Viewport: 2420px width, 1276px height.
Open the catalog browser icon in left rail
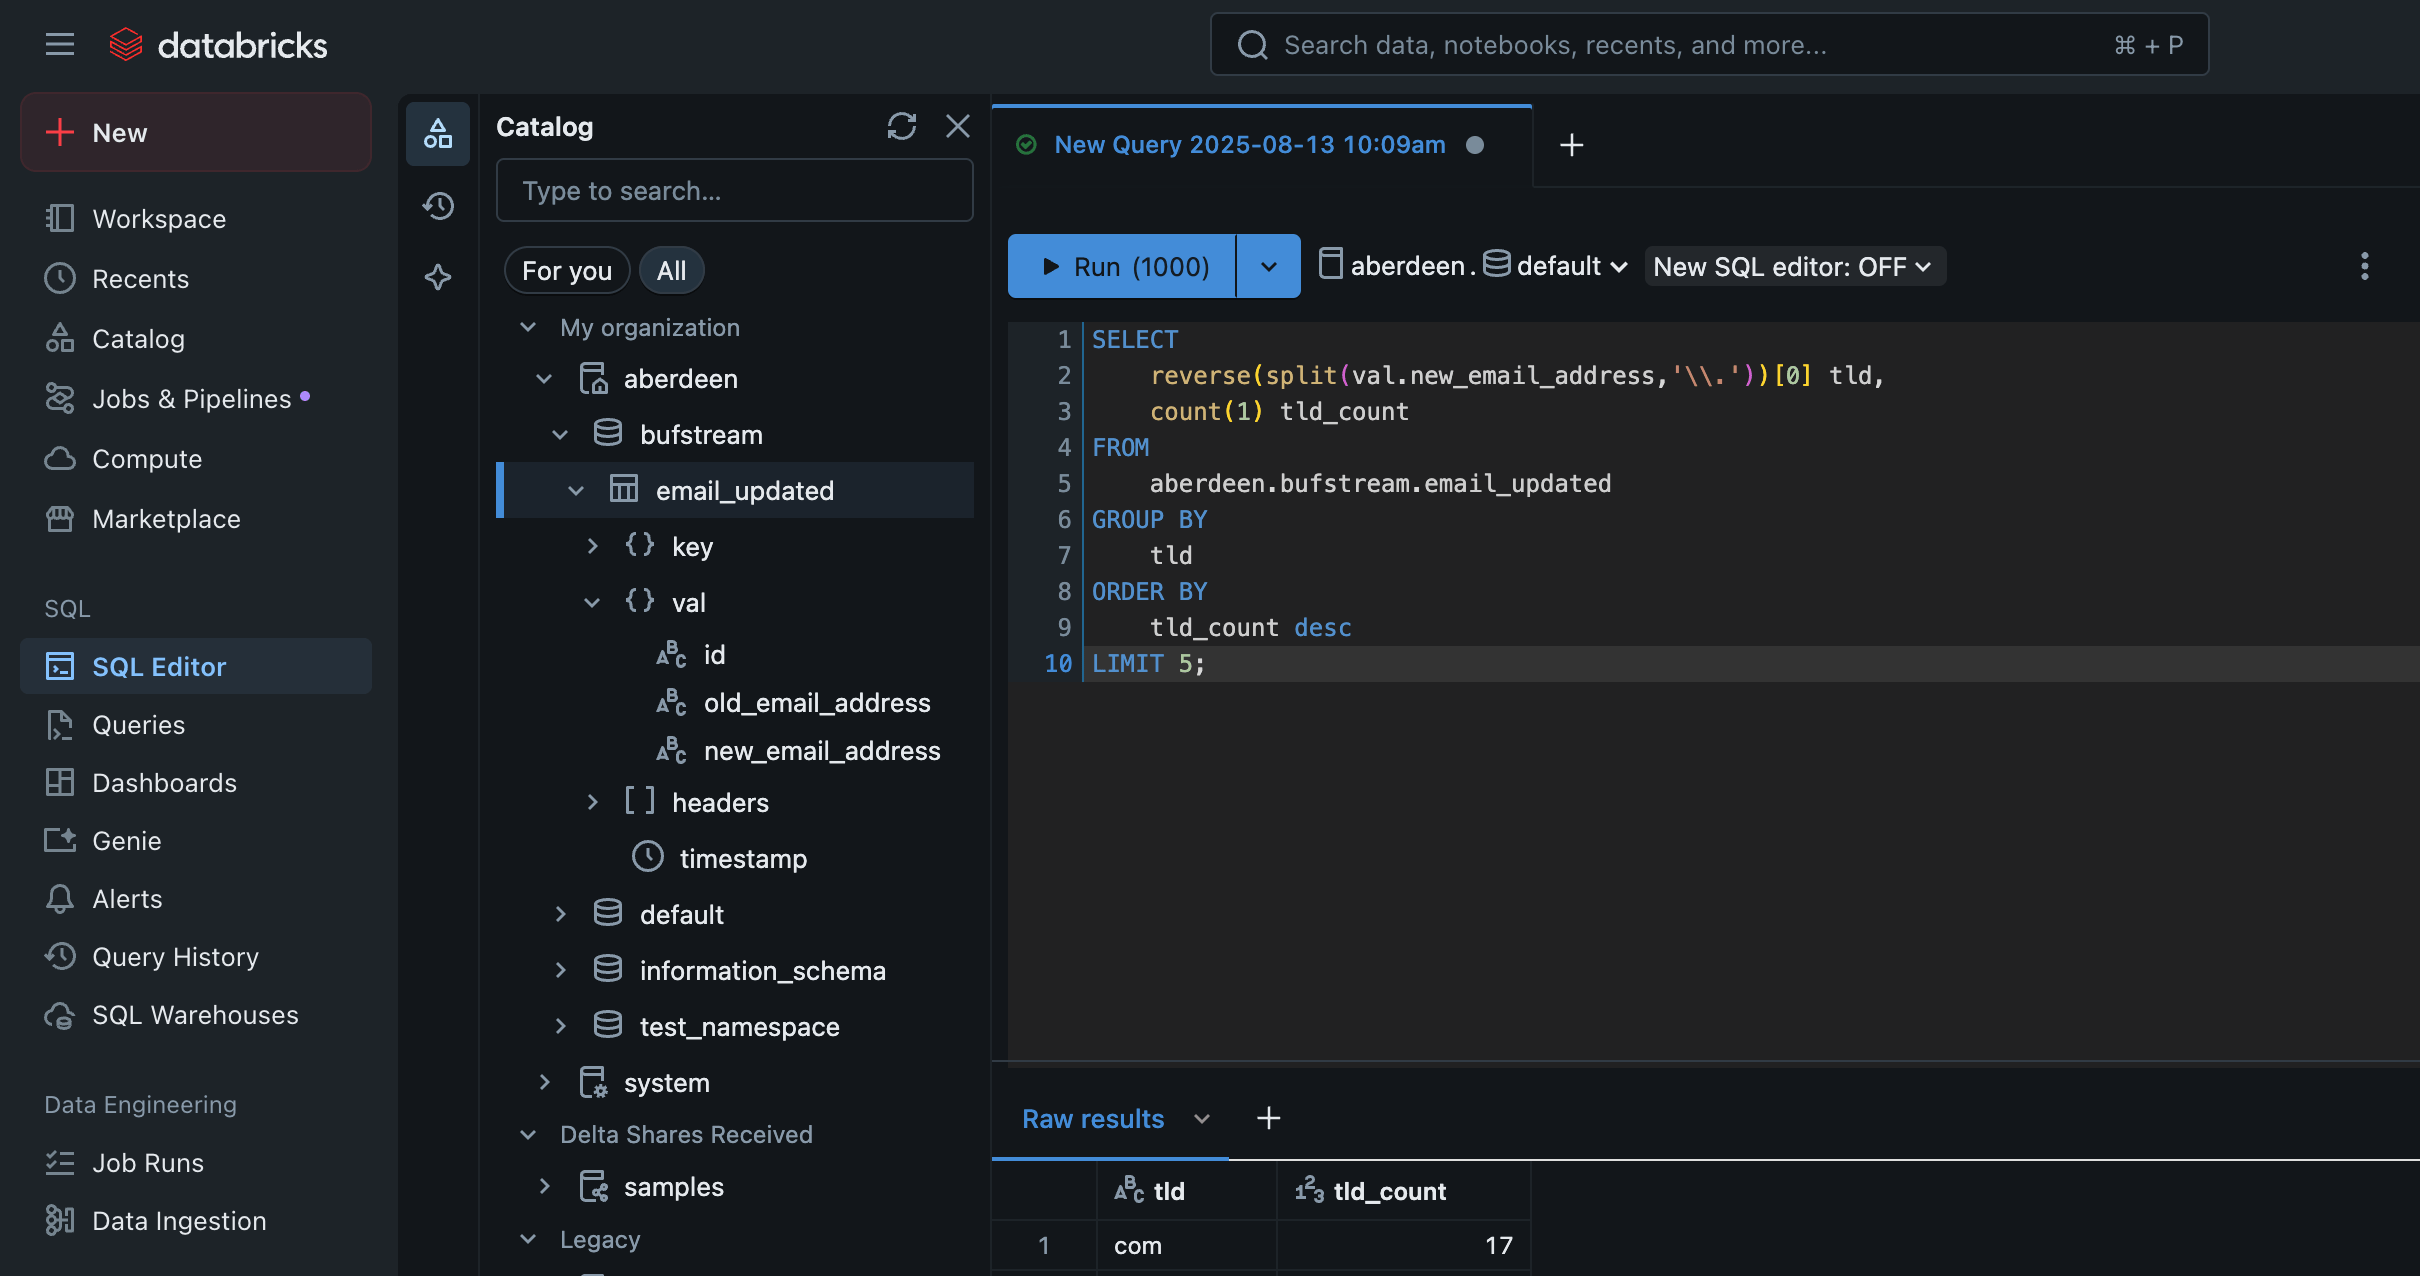click(x=437, y=132)
